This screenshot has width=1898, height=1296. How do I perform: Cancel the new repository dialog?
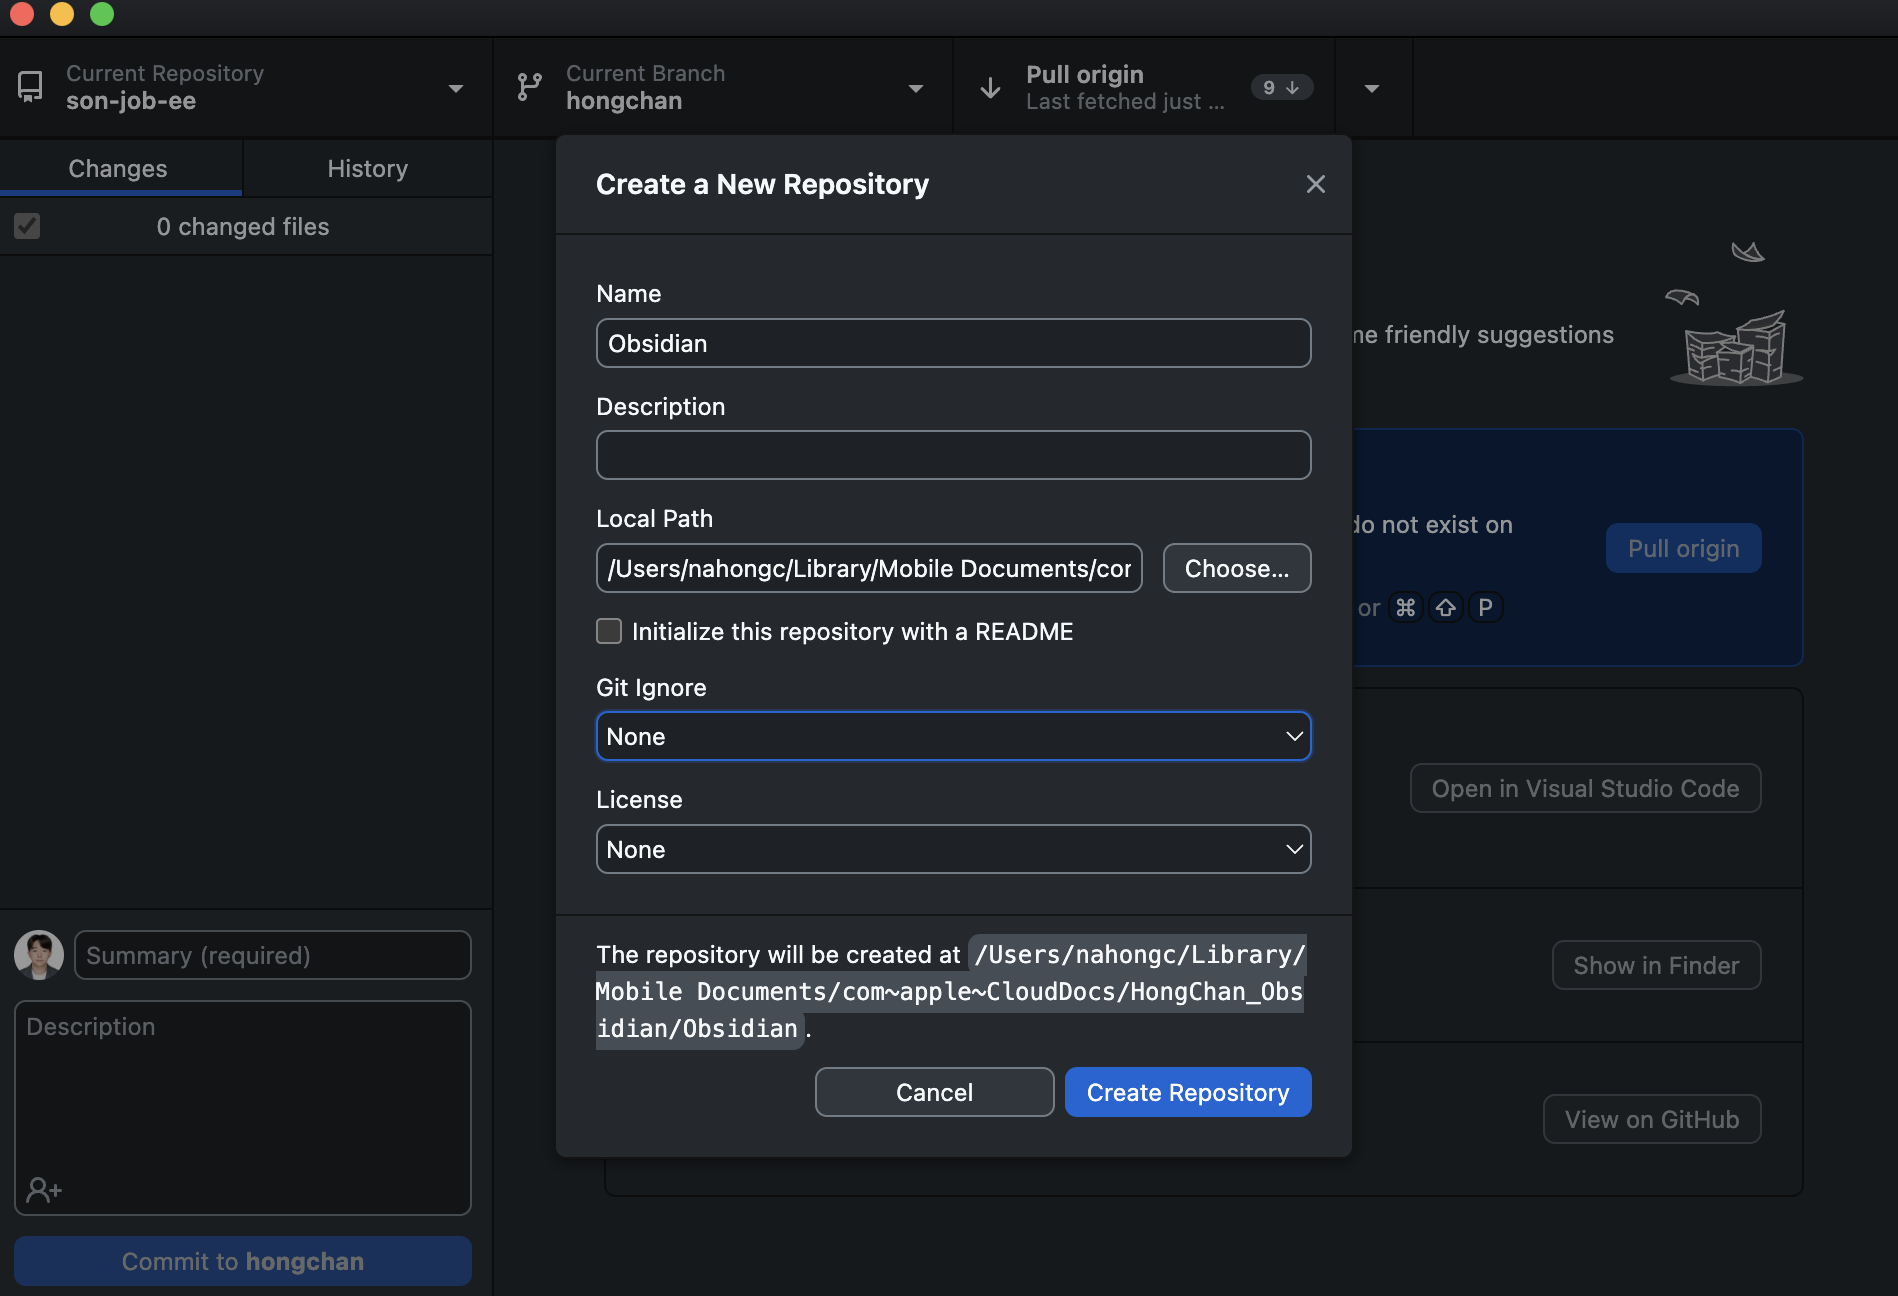(x=934, y=1092)
